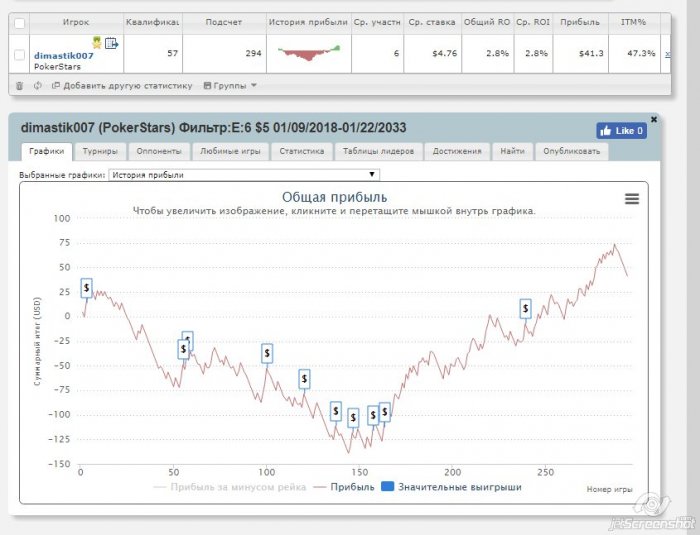
Task: Click the Facebook Like button
Action: tap(621, 131)
